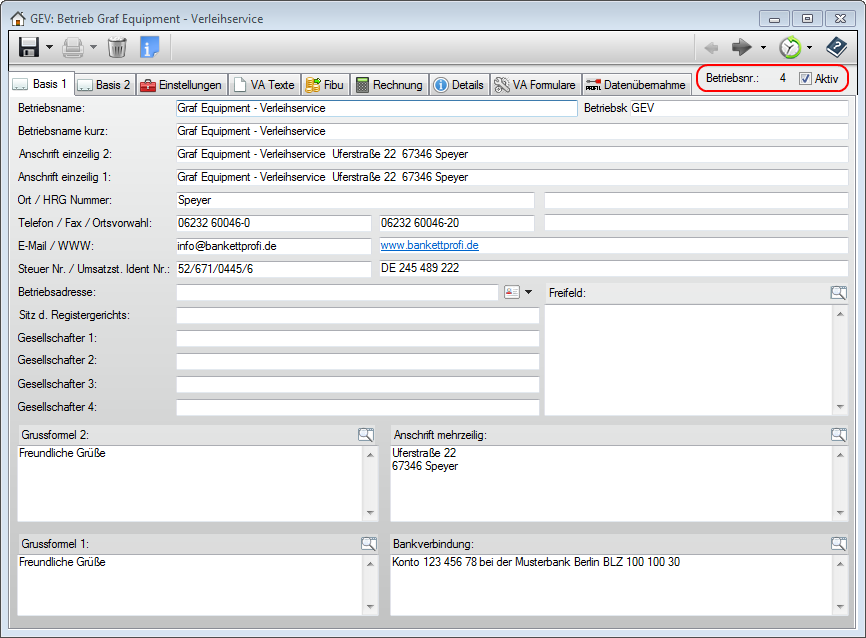Toggle the Aktiv checkbox
Image resolution: width=866 pixels, height=638 pixels.
(806, 78)
